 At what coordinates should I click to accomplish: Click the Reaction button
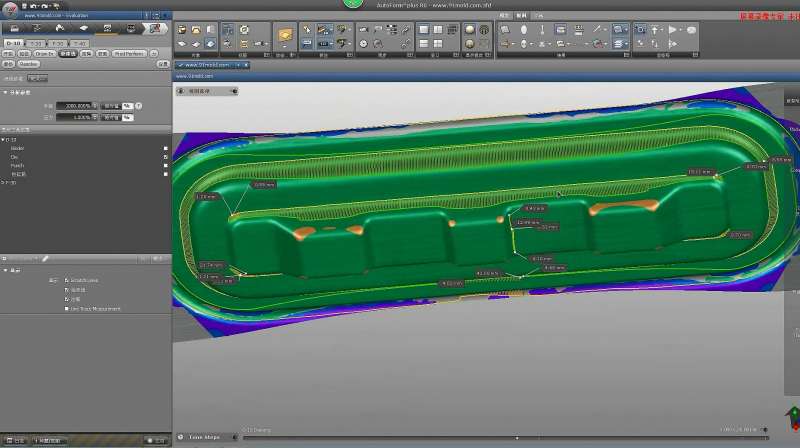(x=29, y=62)
